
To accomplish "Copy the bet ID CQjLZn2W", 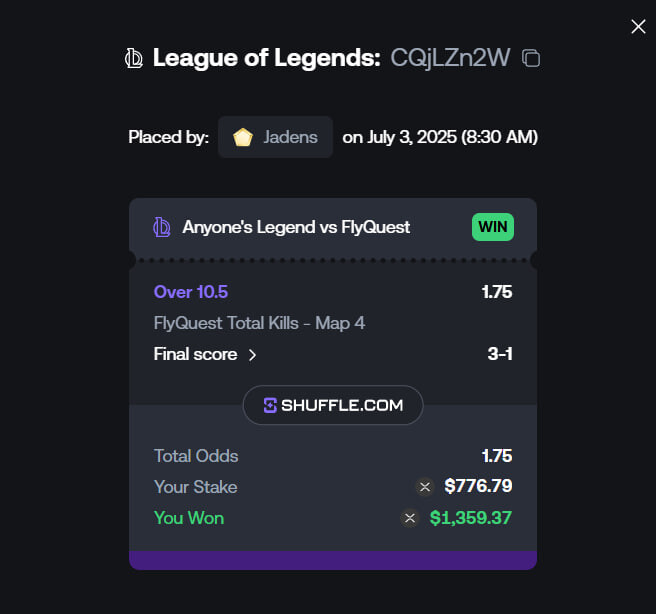I will (x=531, y=58).
